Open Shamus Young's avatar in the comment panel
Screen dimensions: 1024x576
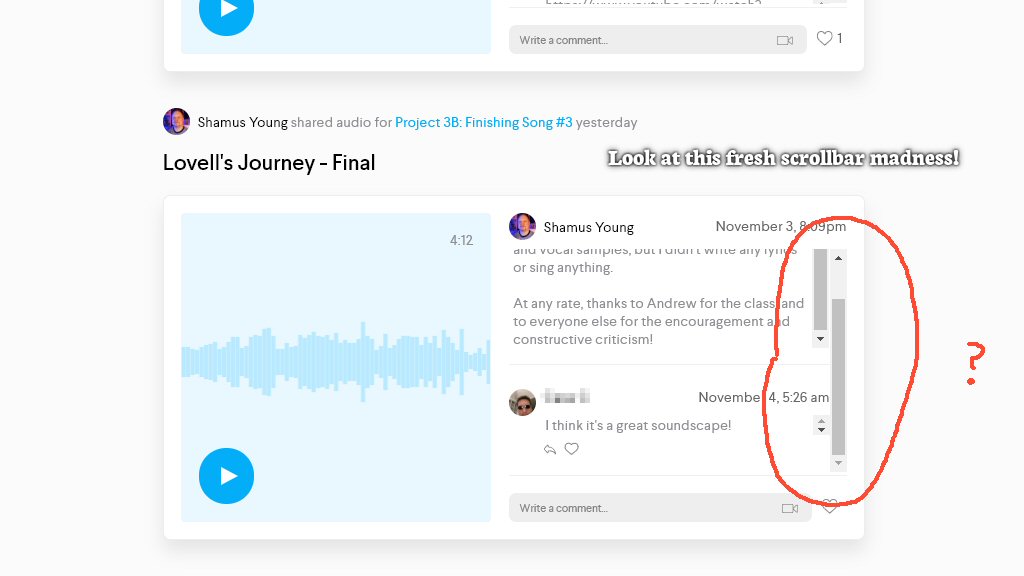(x=522, y=227)
